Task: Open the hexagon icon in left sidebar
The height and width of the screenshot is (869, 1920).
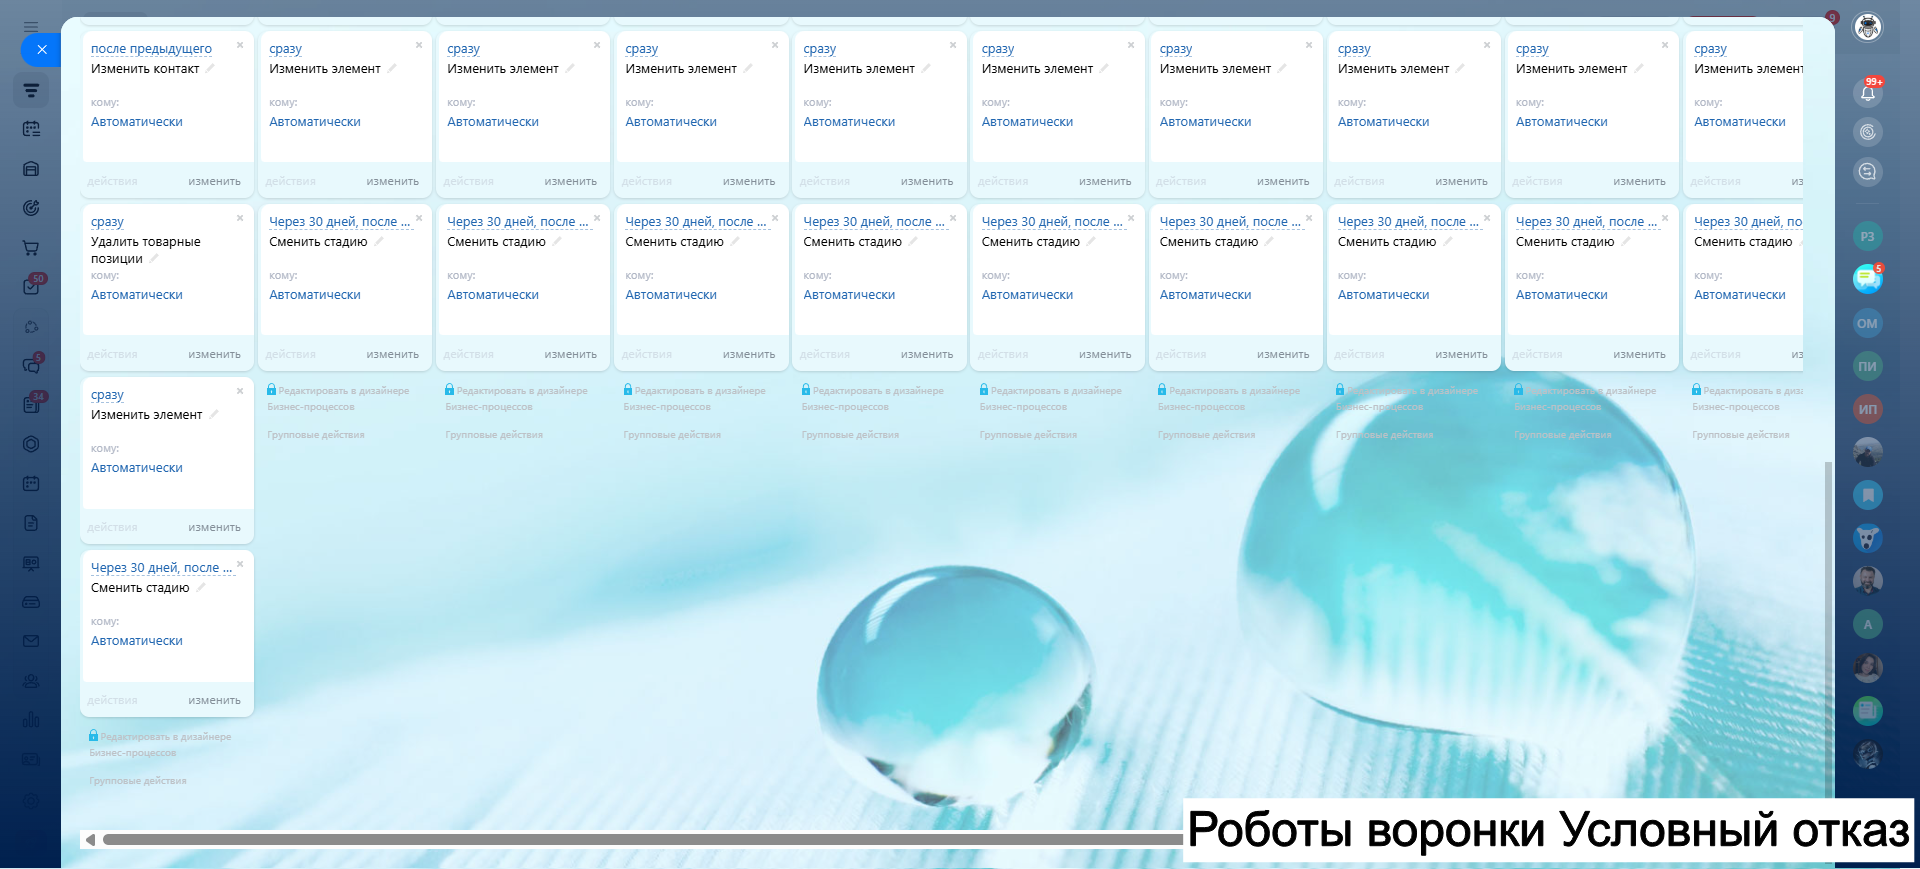Action: point(31,444)
